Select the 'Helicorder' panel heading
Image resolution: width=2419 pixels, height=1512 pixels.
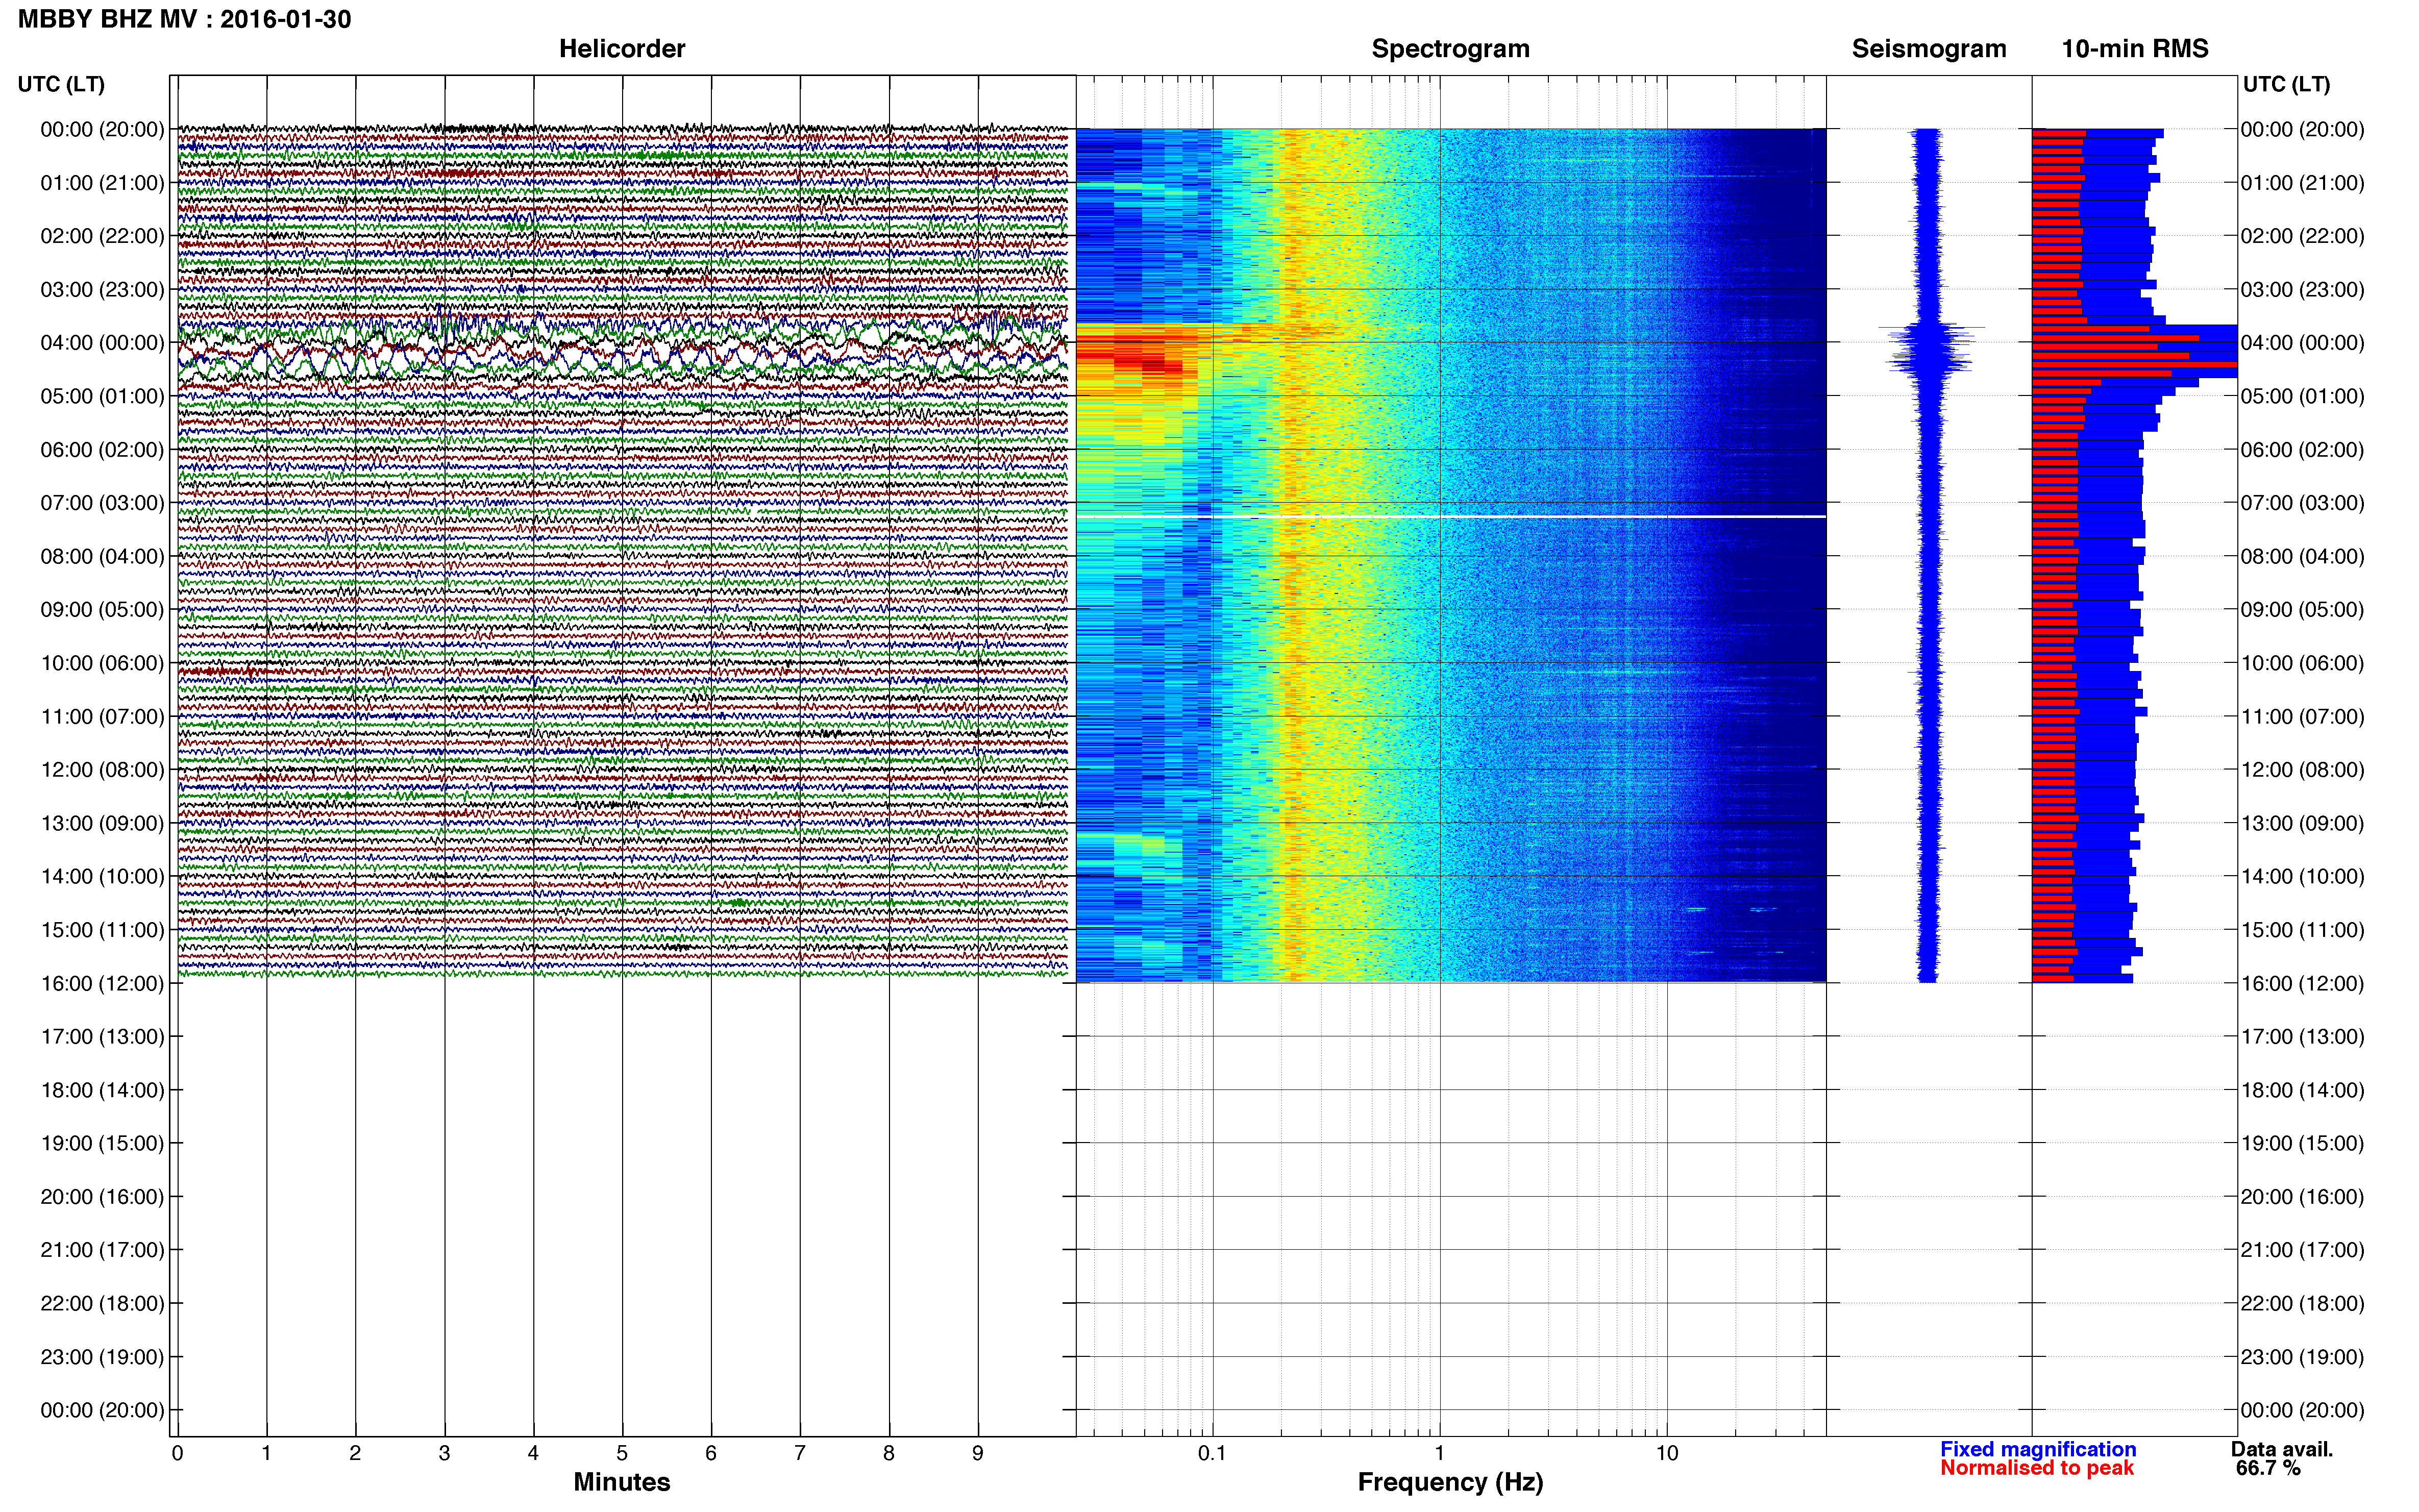[622, 48]
